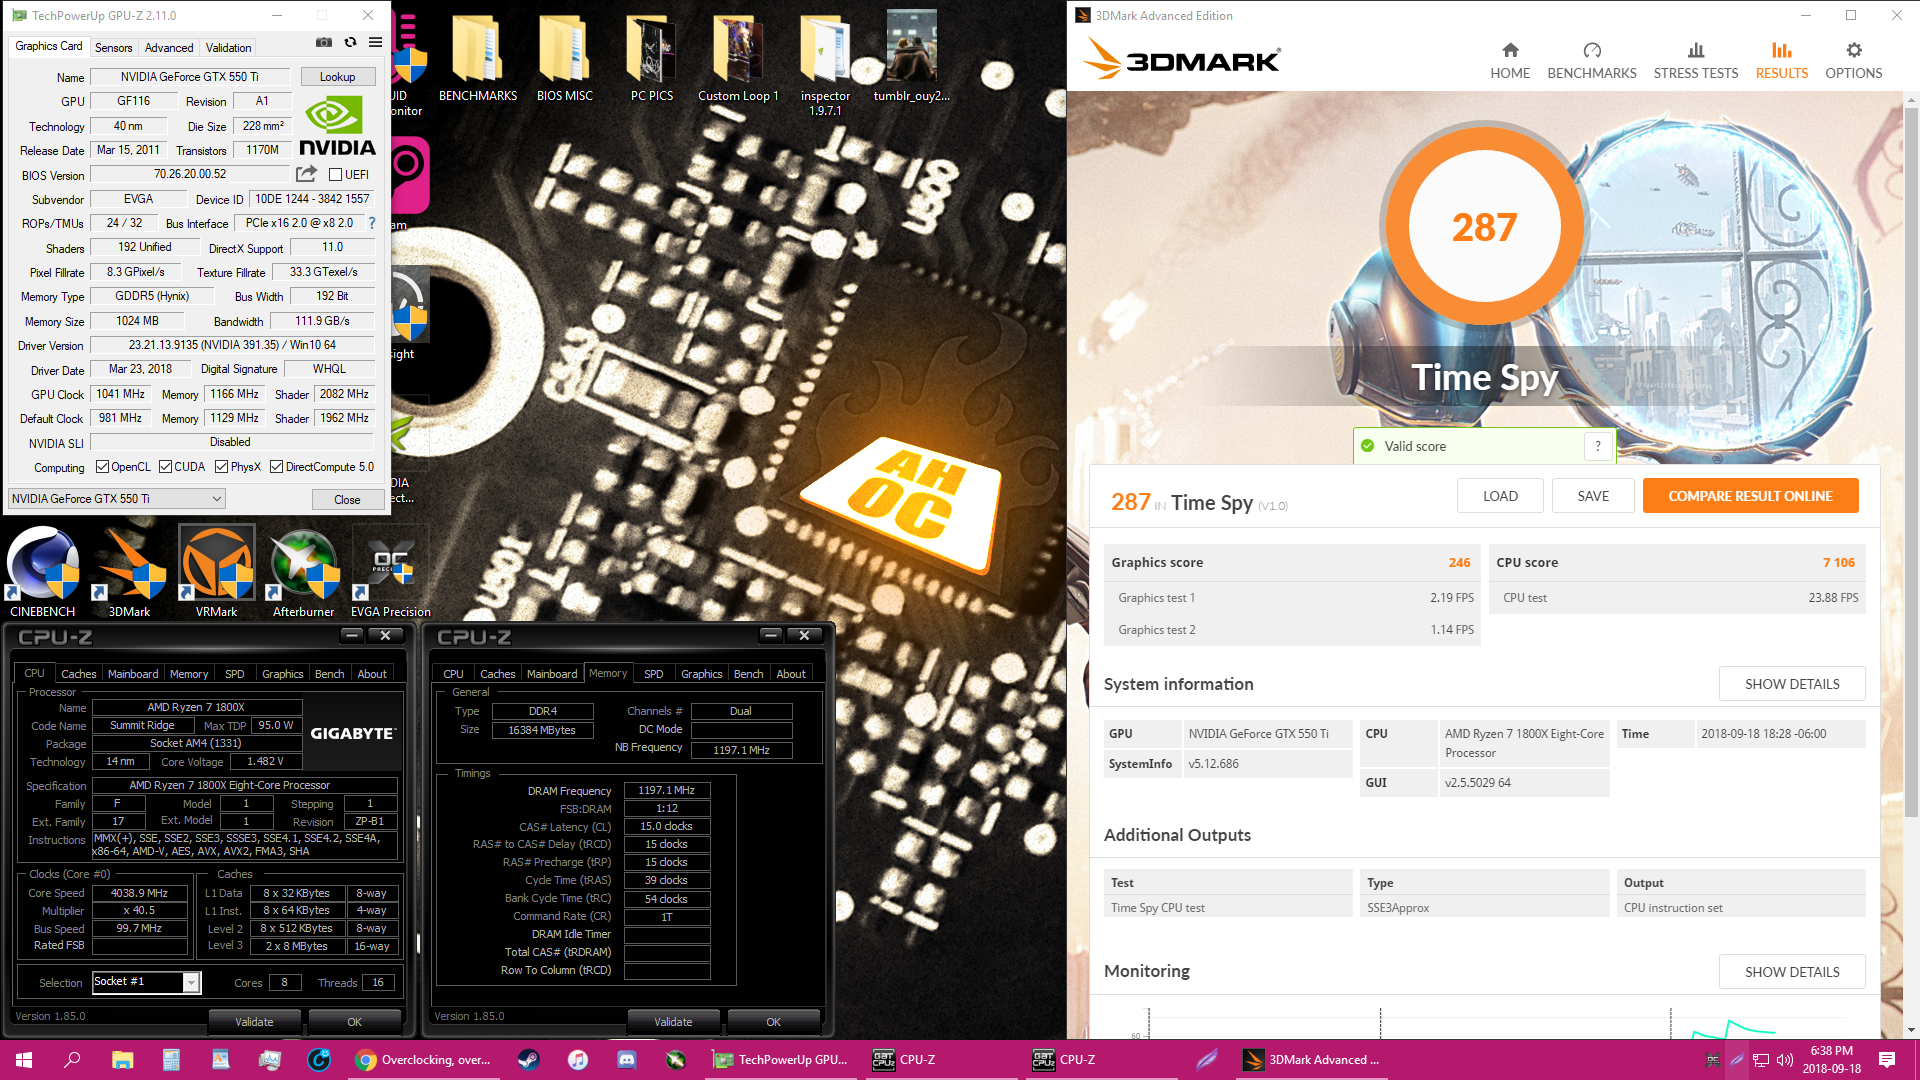Screen dimensions: 1920x1080
Task: Toggle OpenCL checkbox
Action: (x=102, y=467)
